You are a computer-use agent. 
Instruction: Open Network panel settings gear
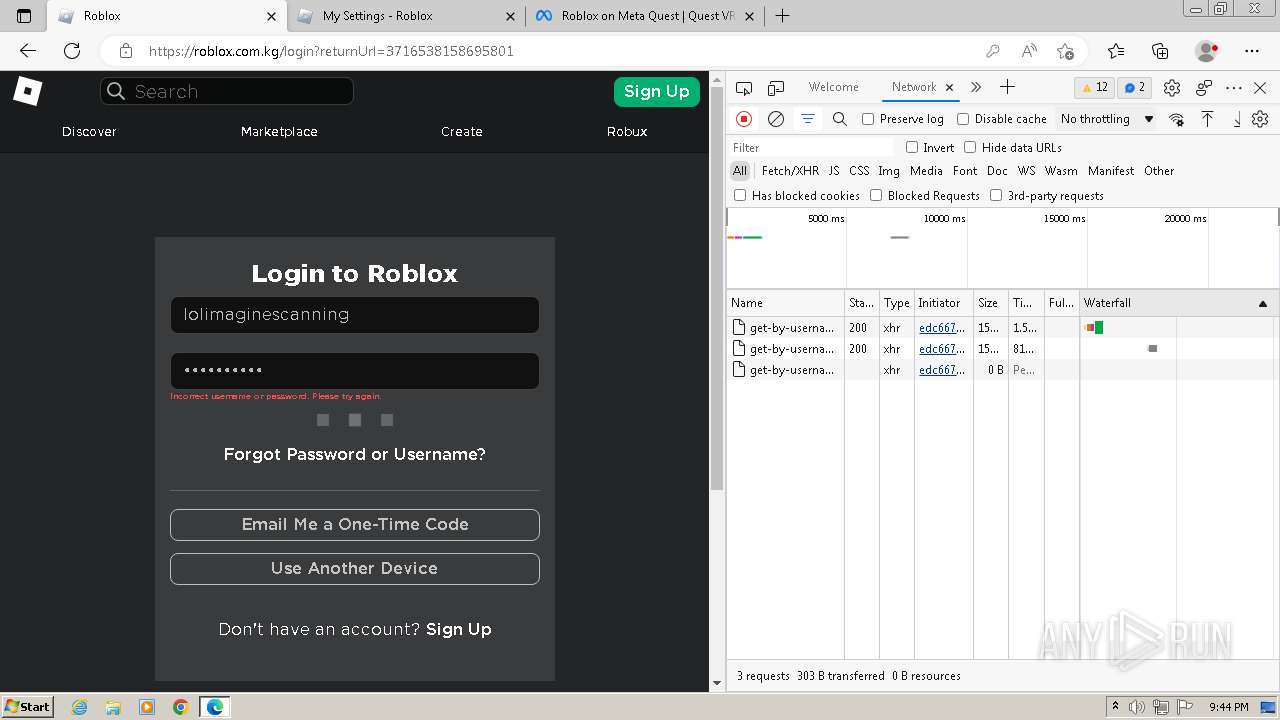pyautogui.click(x=1260, y=119)
